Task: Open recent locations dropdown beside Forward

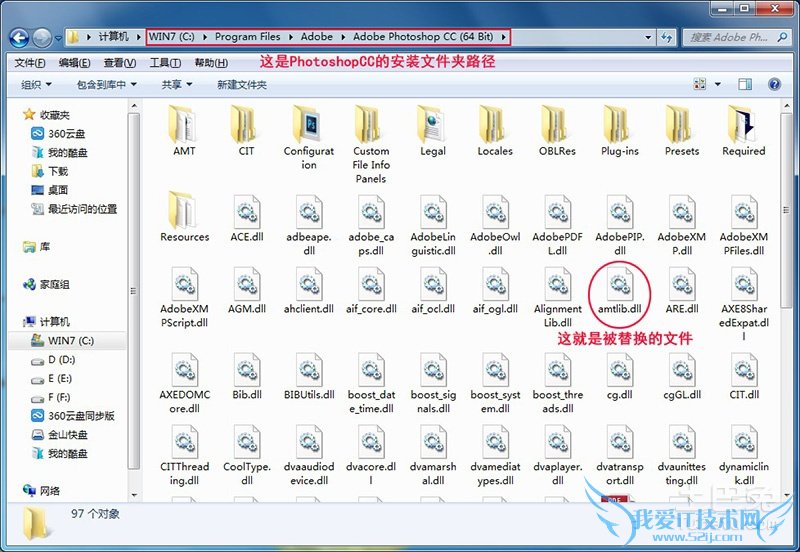Action: pos(58,38)
